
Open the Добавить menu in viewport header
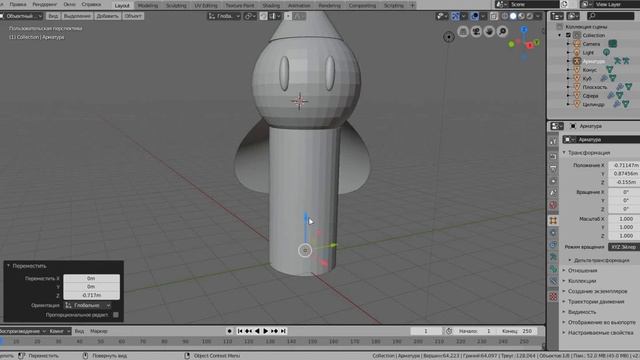(x=107, y=16)
